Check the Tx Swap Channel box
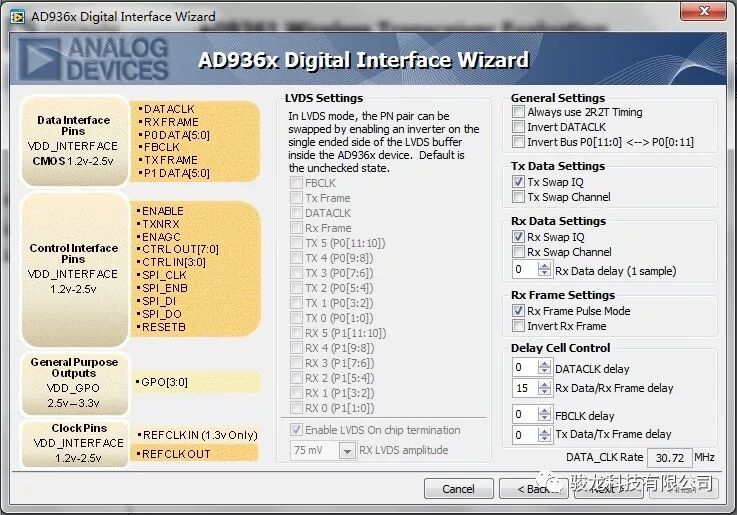 coord(518,197)
